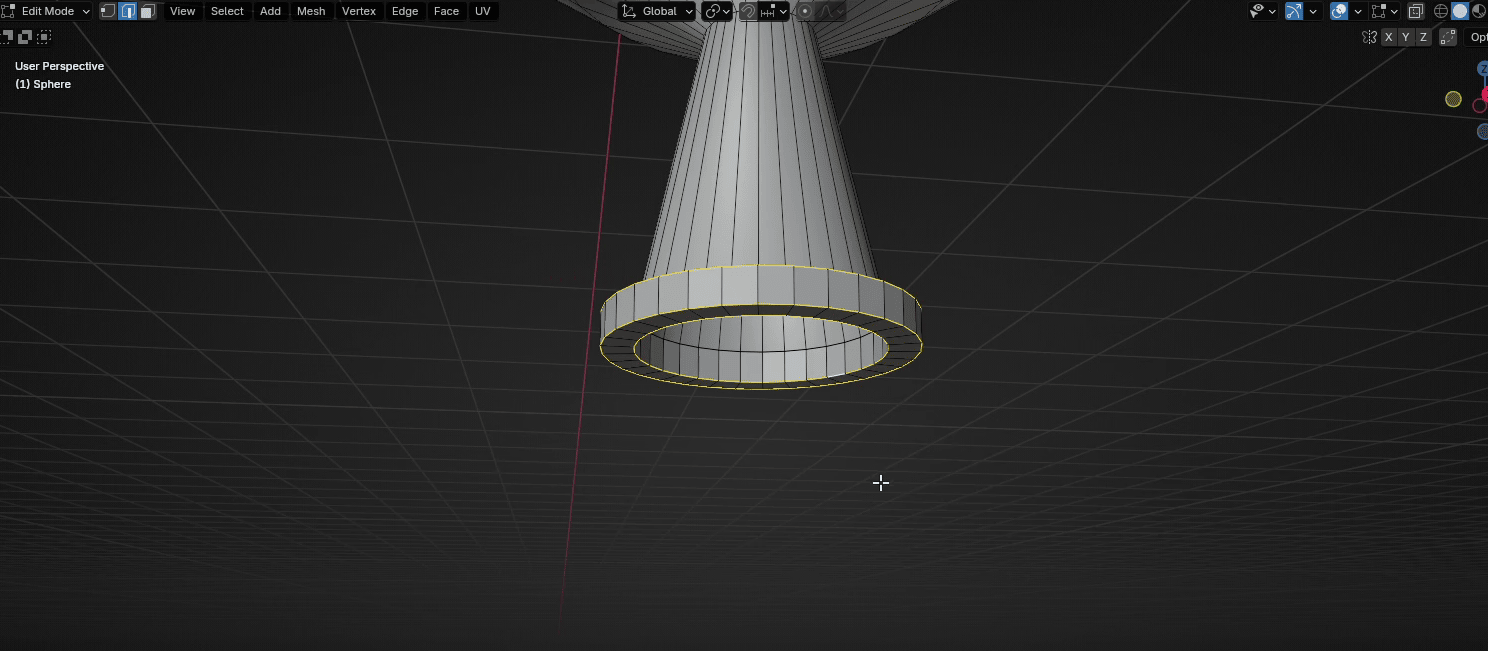Open the Select menu
Viewport: 1488px width, 651px height.
tap(227, 11)
